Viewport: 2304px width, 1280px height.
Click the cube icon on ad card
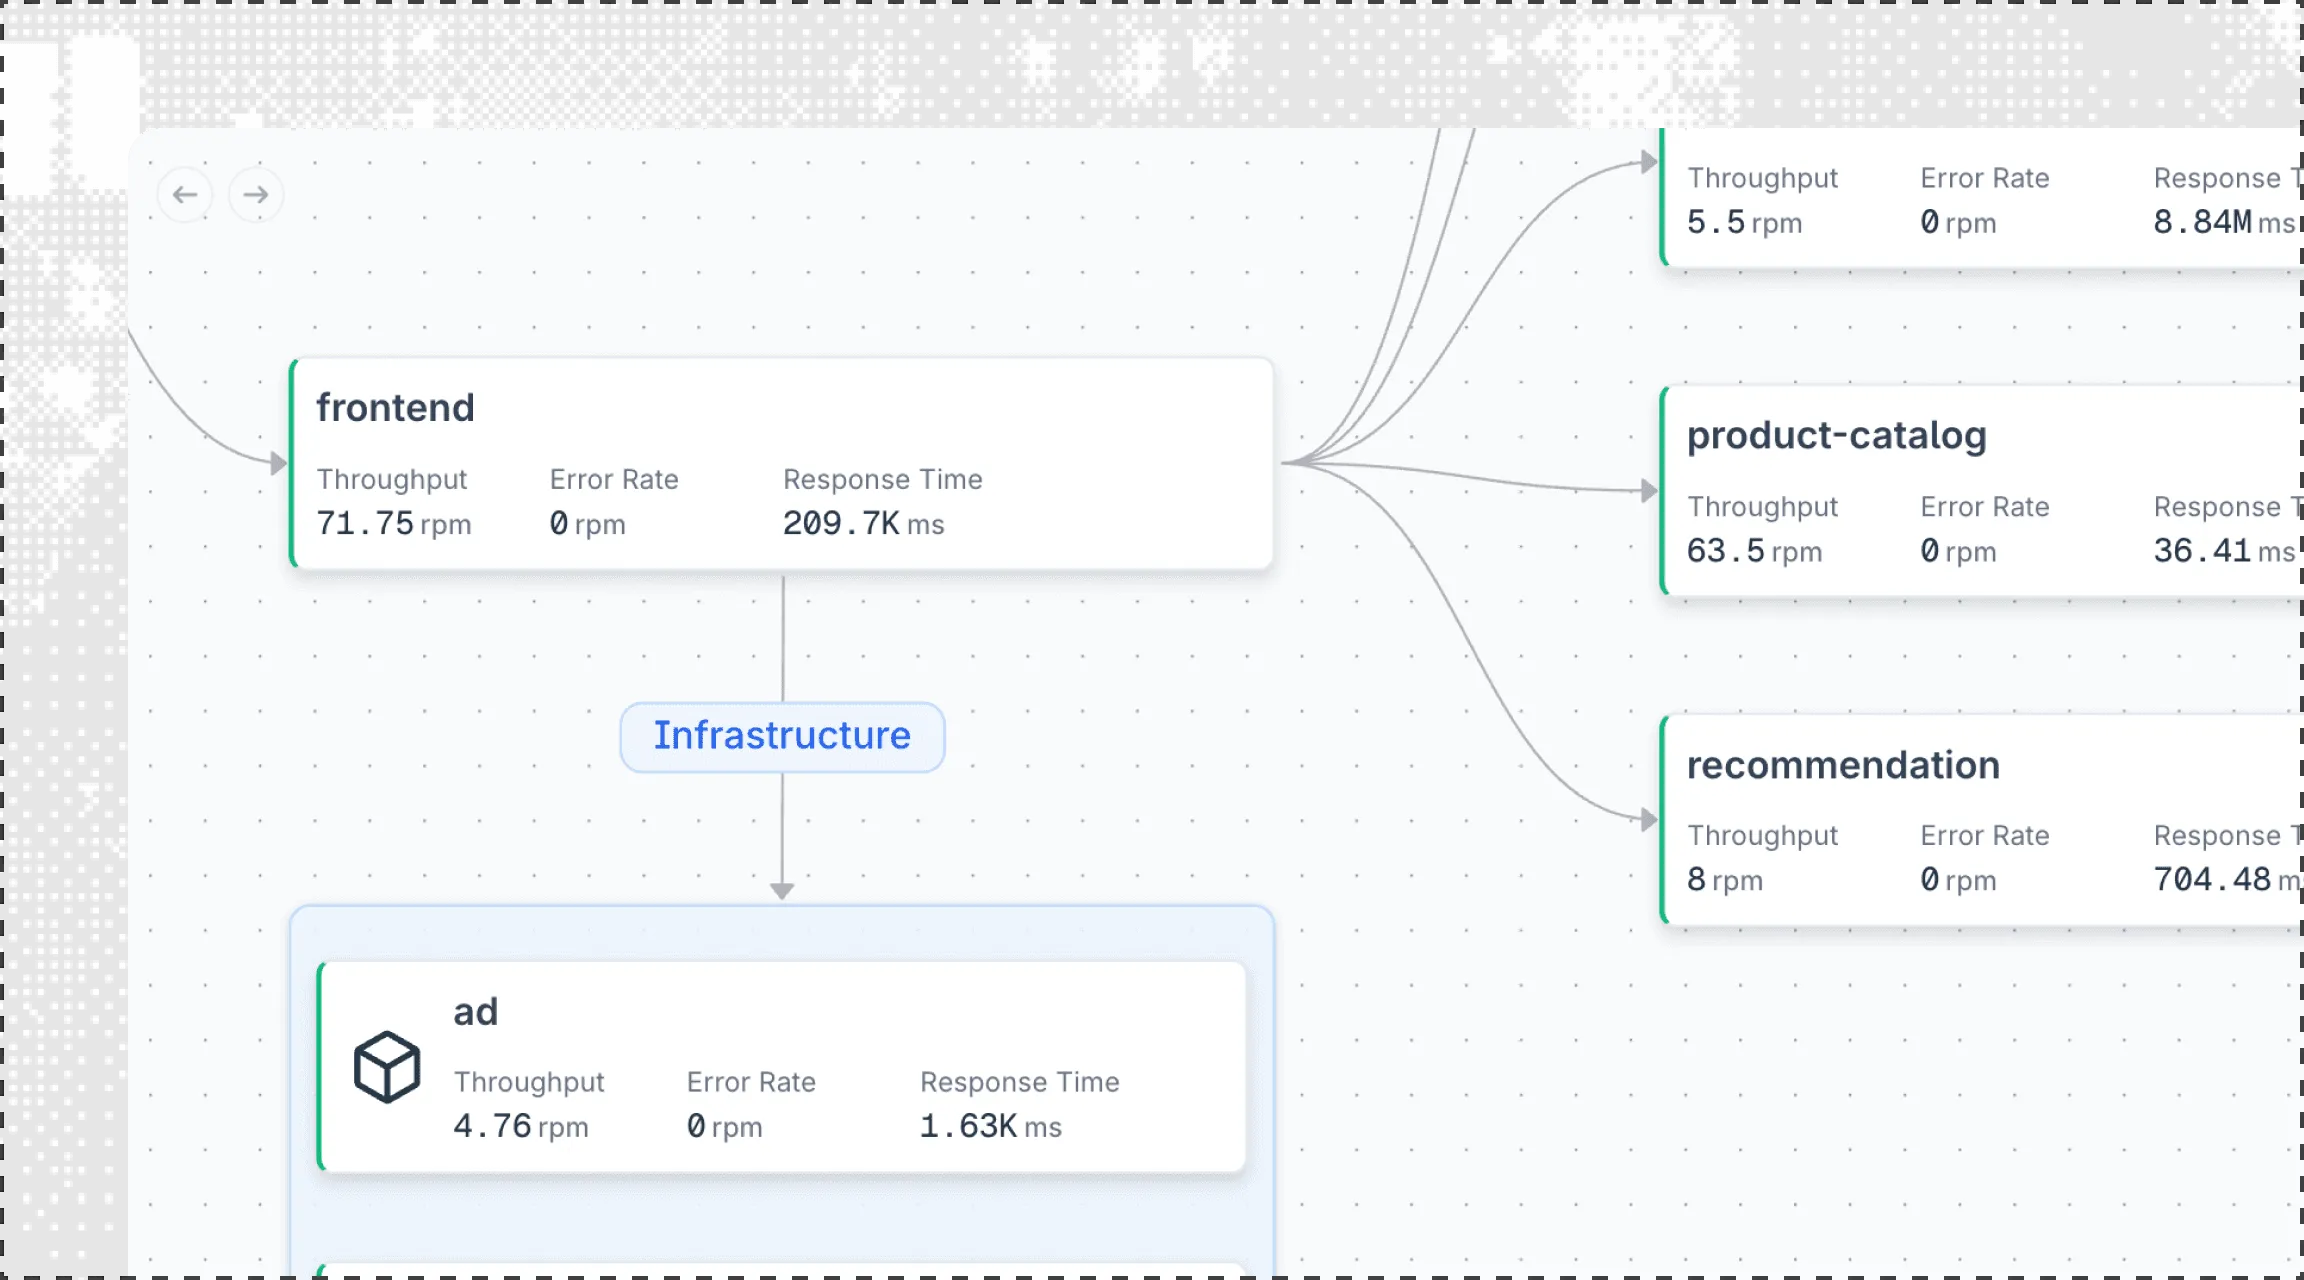point(387,1067)
